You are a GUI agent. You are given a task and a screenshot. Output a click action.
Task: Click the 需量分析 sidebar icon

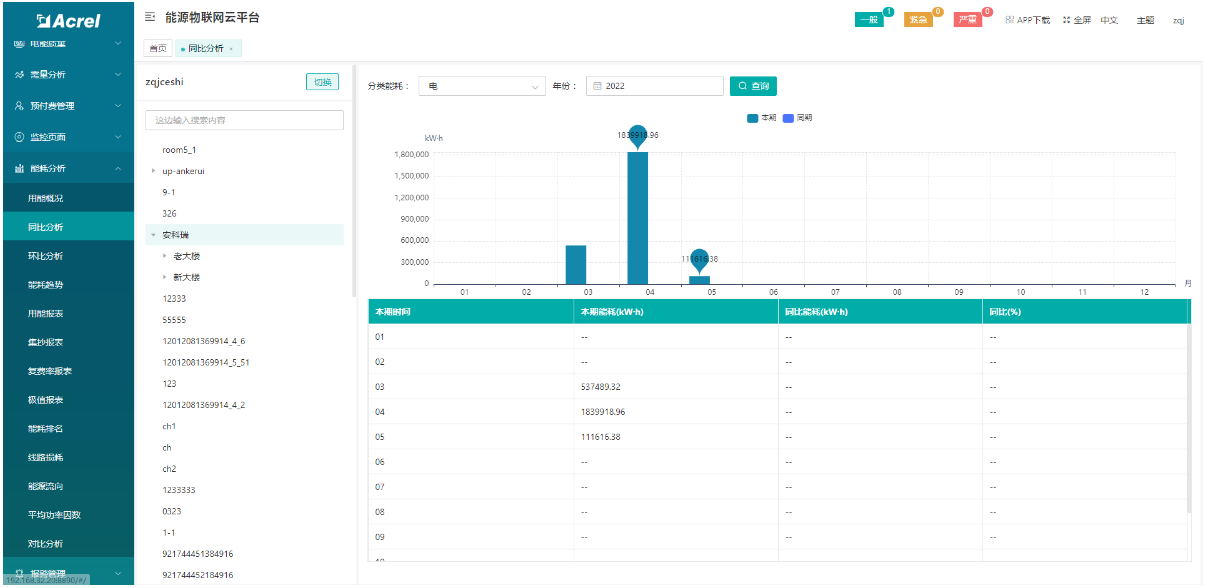point(19,75)
